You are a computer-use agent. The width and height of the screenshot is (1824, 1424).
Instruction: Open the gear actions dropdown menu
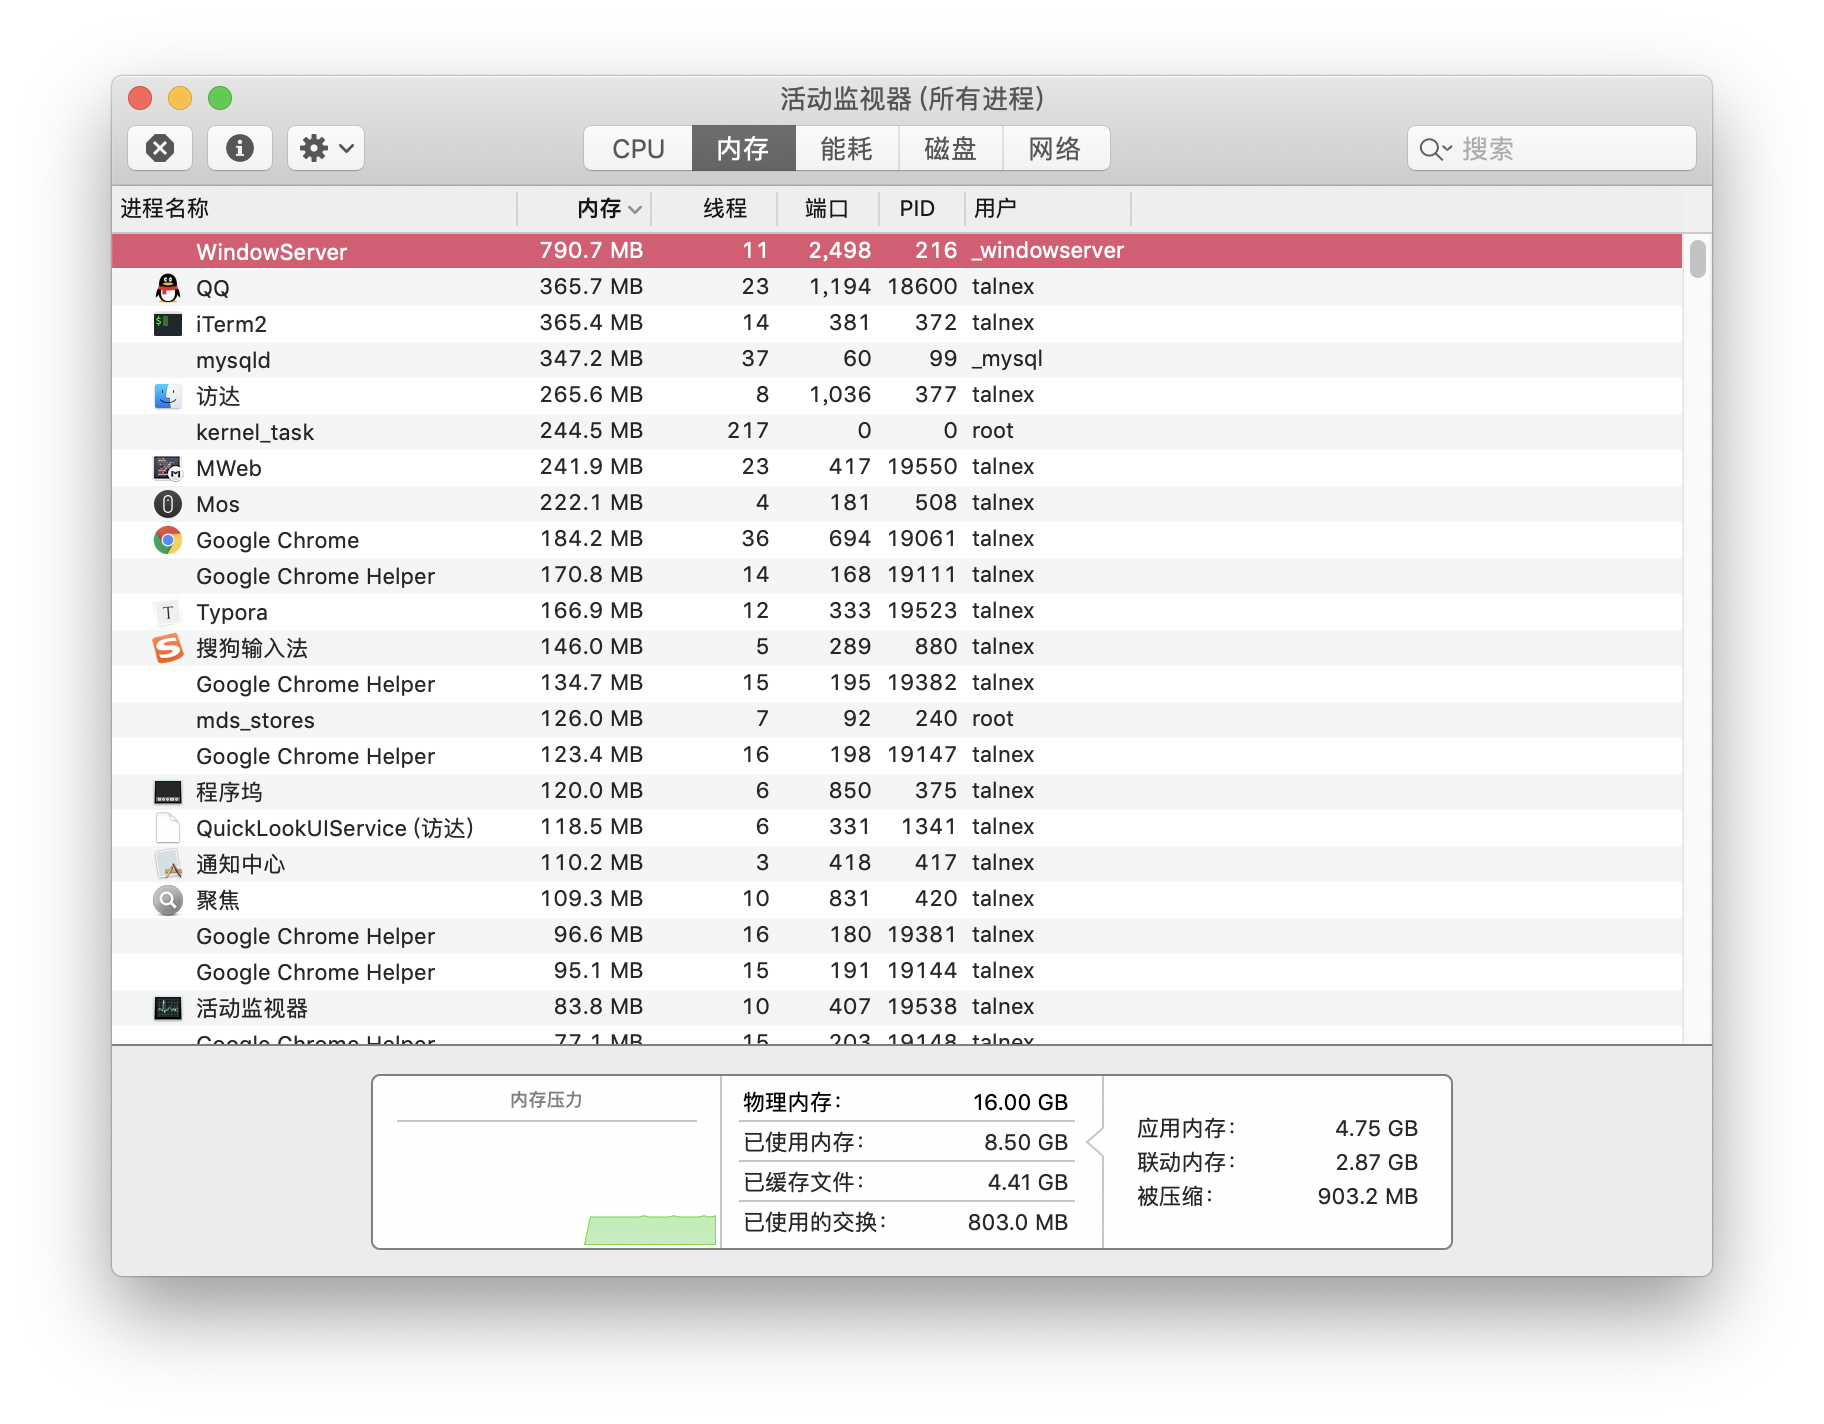[x=326, y=148]
